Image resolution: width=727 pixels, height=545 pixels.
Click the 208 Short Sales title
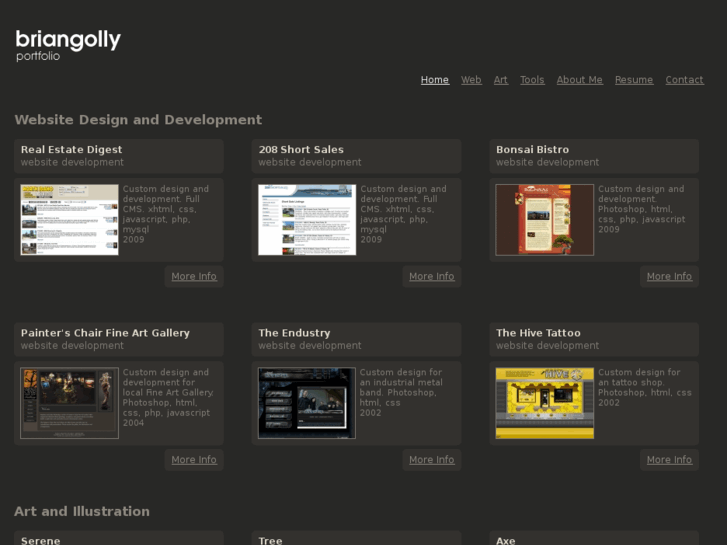(301, 149)
